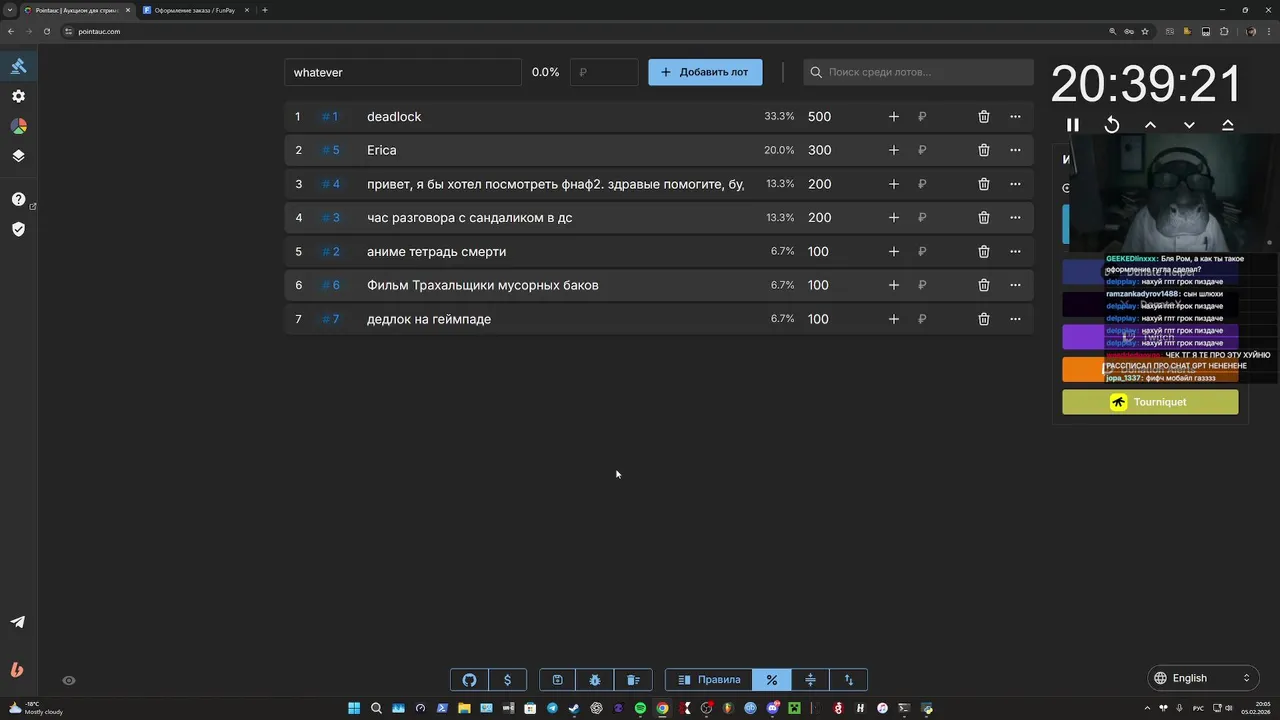Switch to the Pointauc browser tab
This screenshot has width=1280, height=720.
click(x=77, y=10)
